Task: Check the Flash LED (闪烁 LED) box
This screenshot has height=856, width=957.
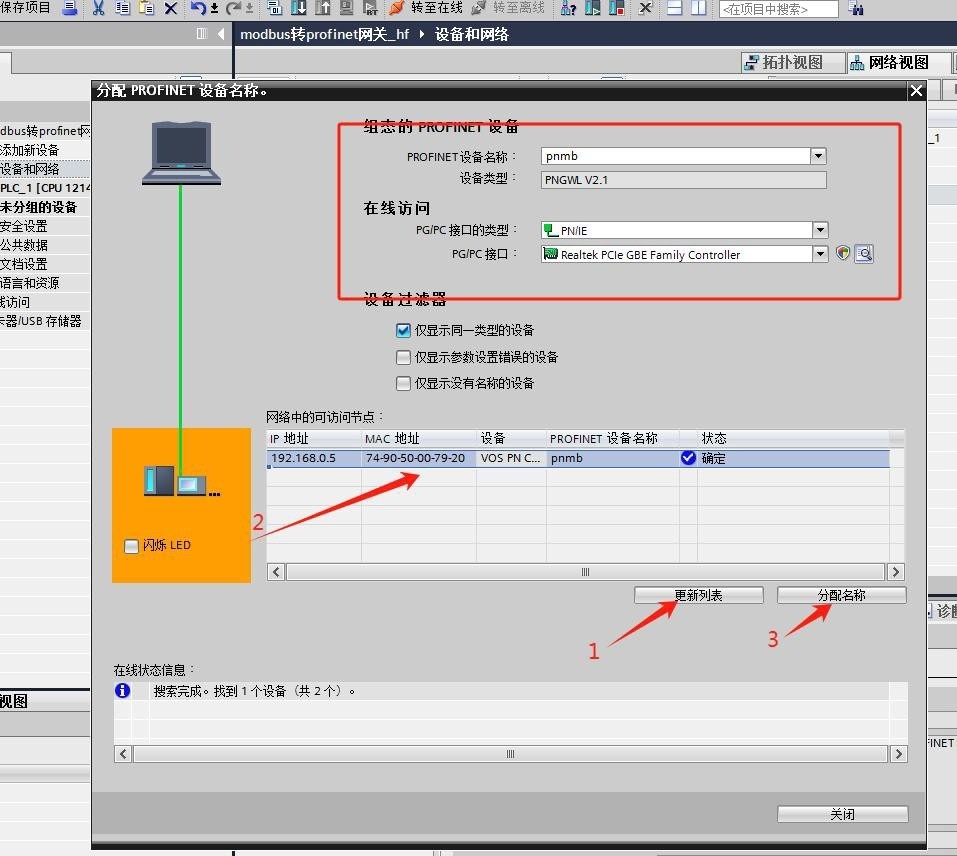Action: 131,546
